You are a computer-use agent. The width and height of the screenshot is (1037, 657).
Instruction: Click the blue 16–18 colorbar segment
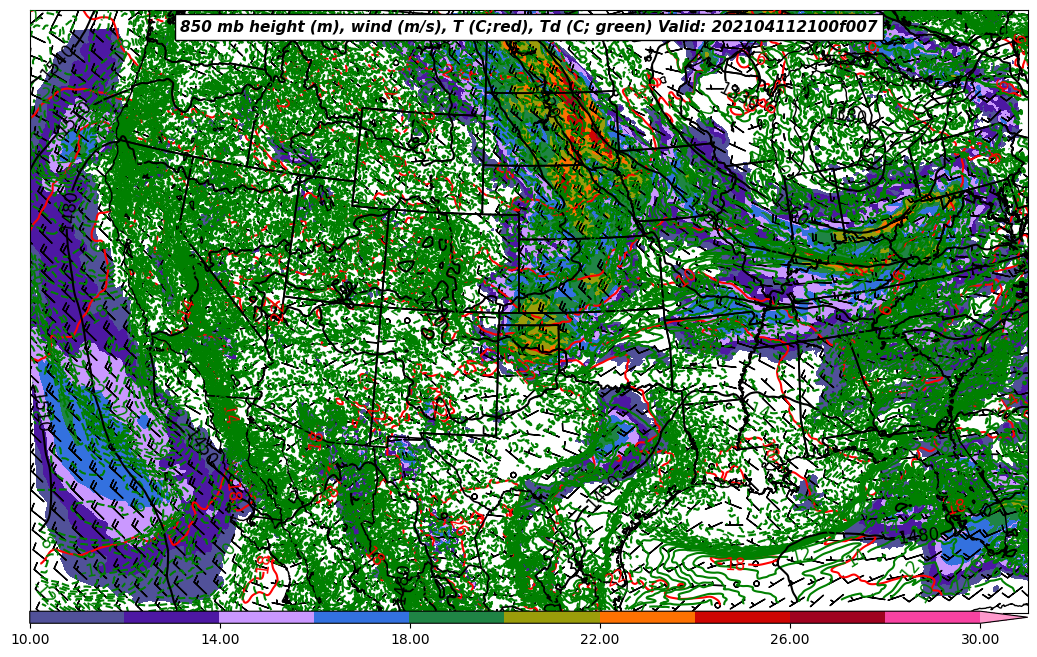pyautogui.click(x=362, y=617)
